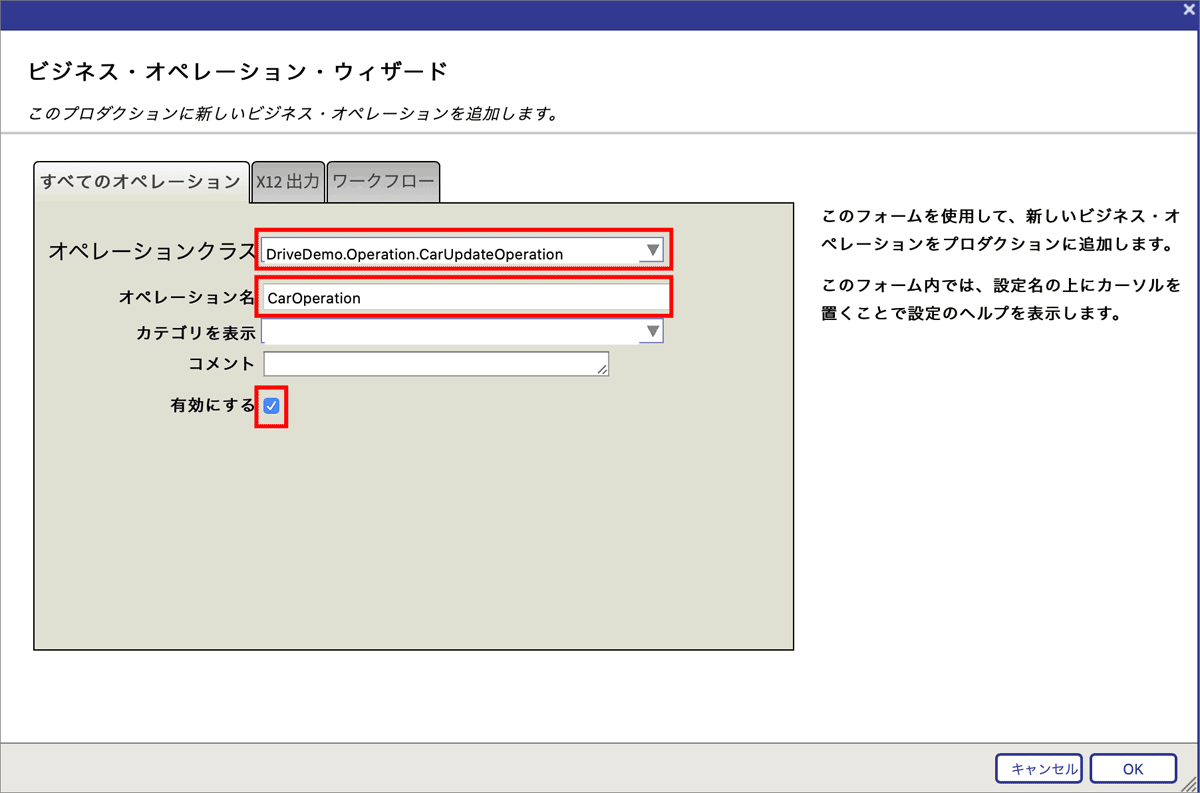The image size is (1200, 793).
Task: Switch to the すべてのオペレーション tab
Action: [x=141, y=181]
